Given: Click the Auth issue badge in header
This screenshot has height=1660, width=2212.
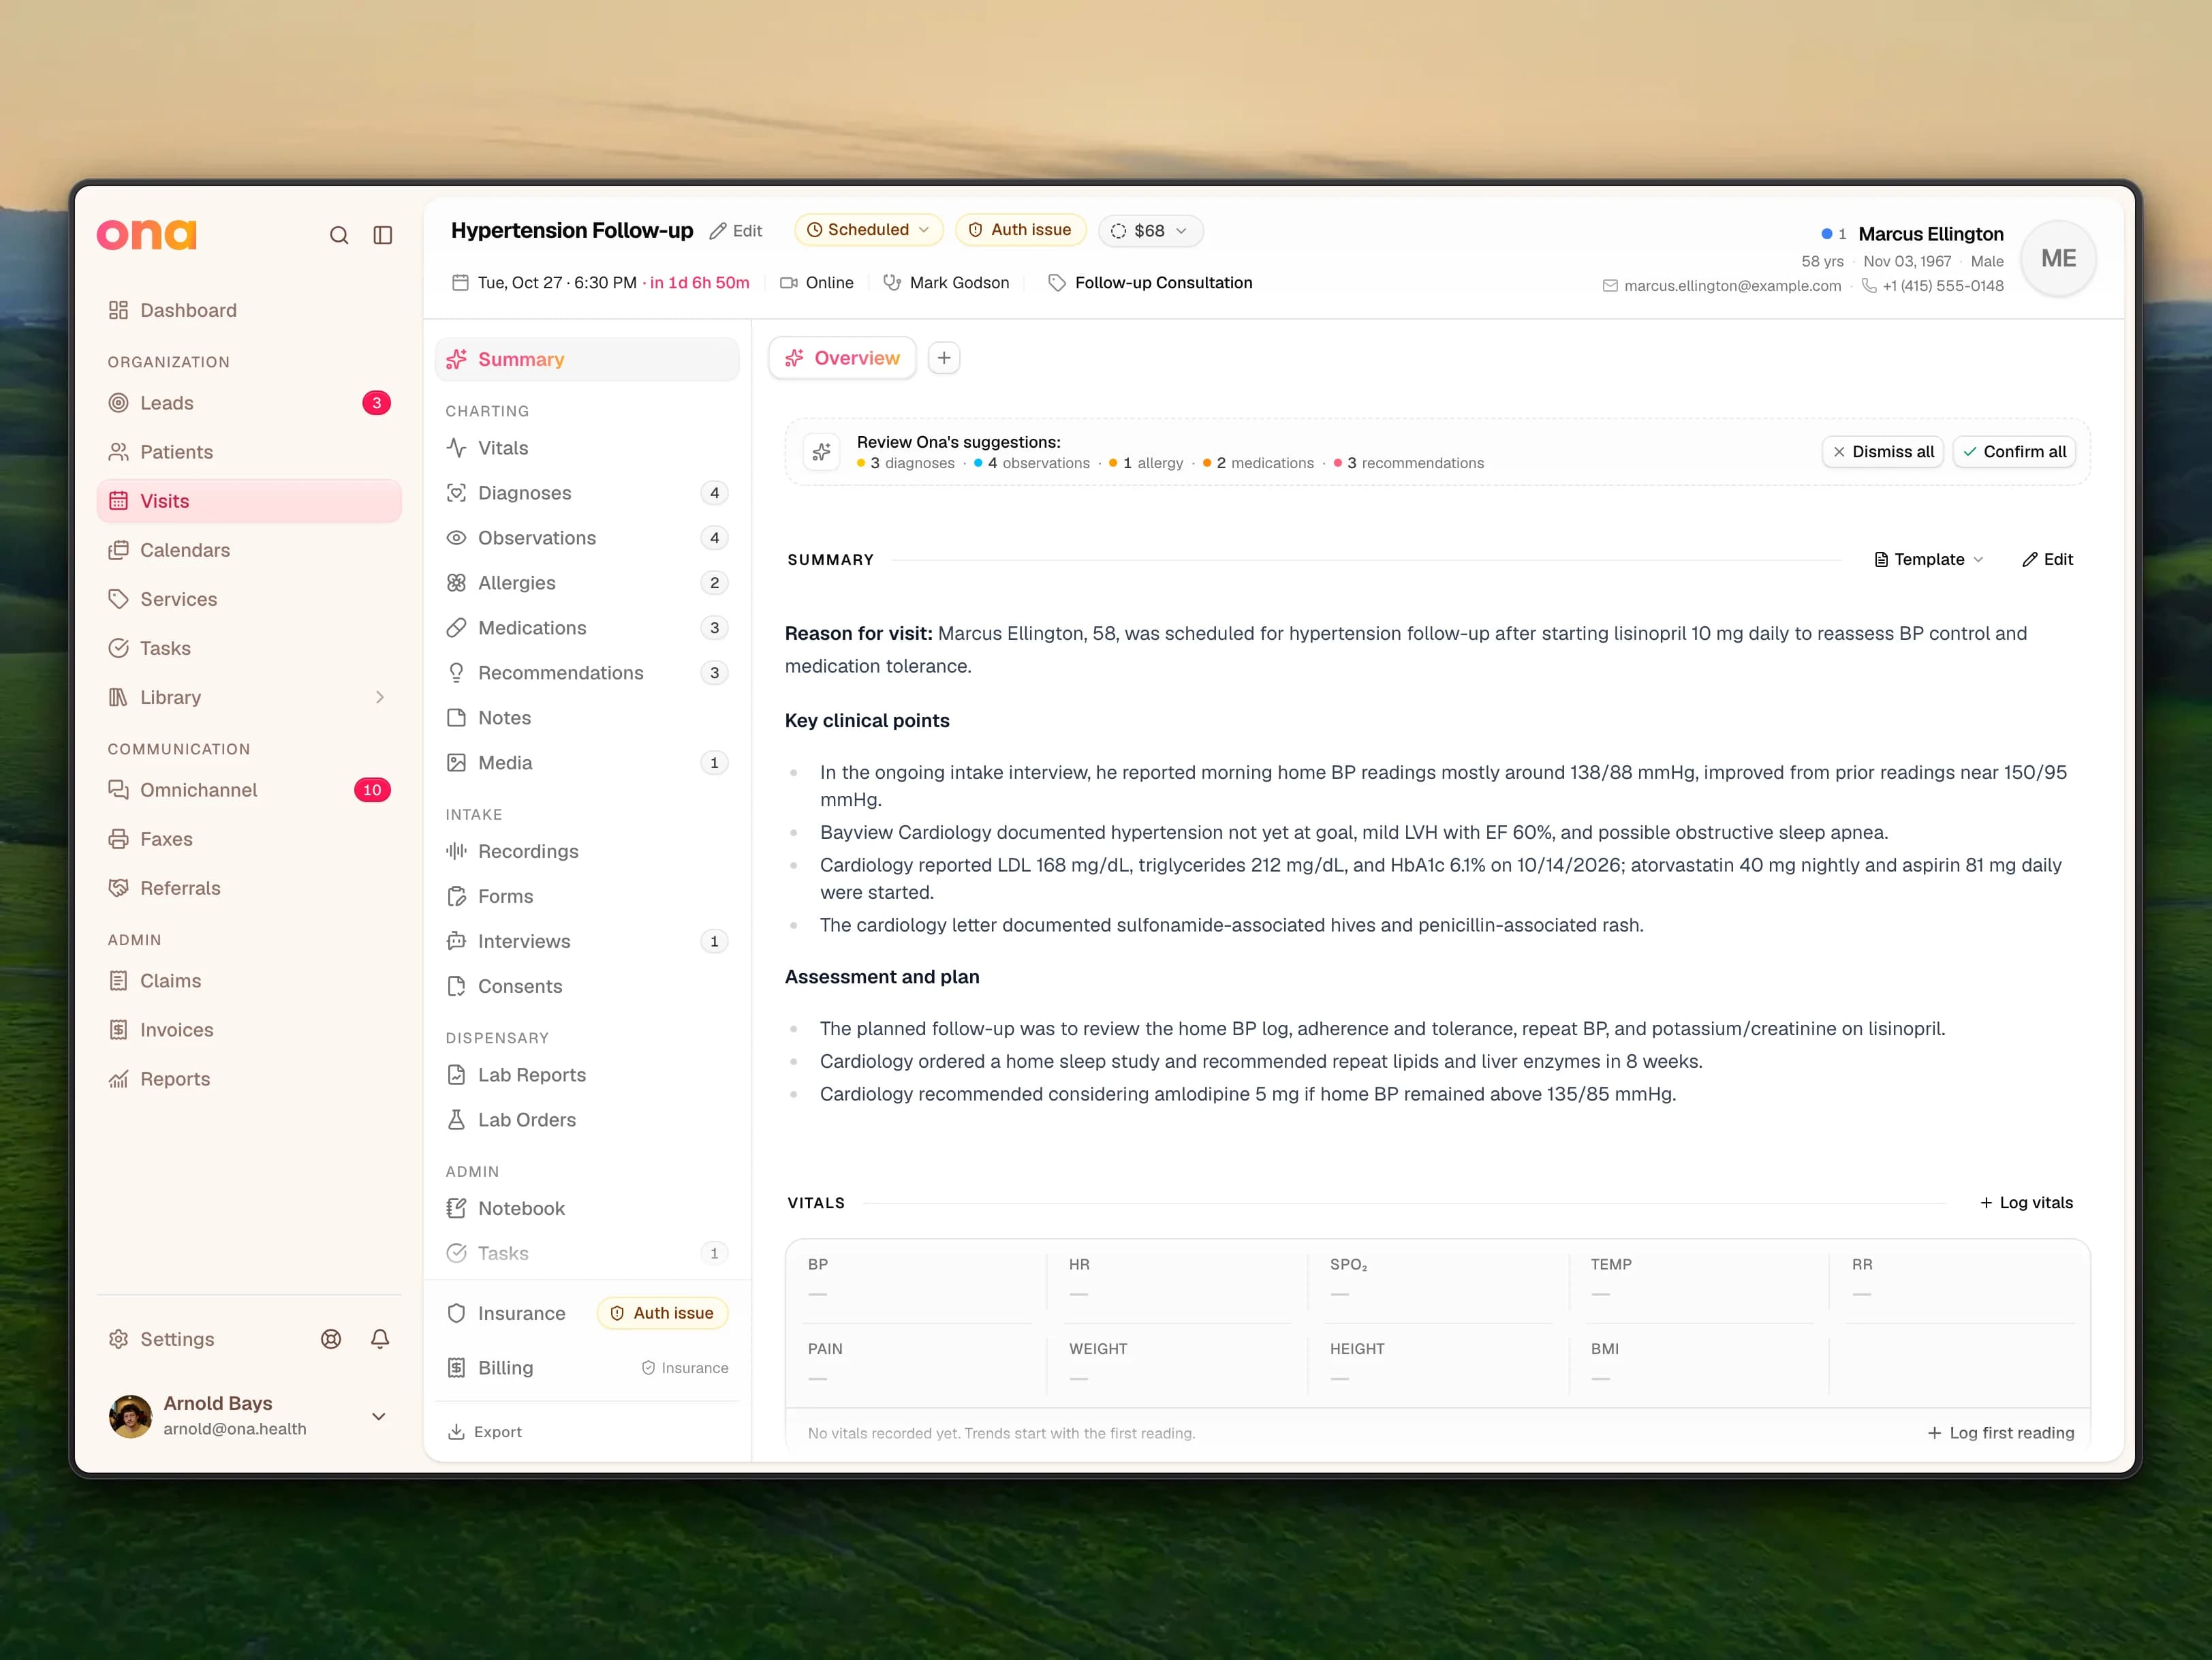Looking at the screenshot, I should click(1021, 230).
